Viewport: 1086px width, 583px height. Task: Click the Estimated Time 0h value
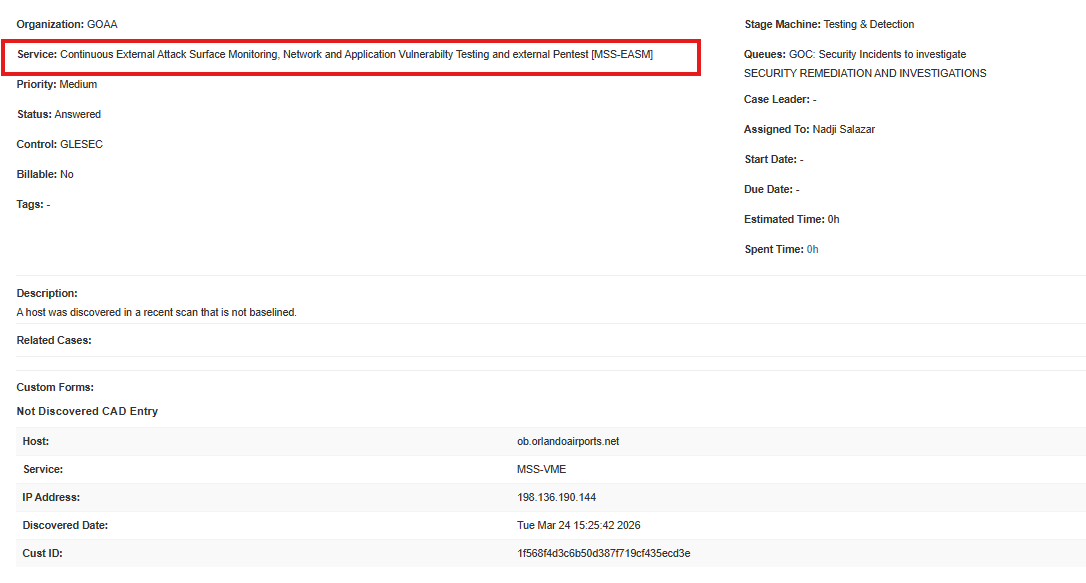(x=833, y=219)
